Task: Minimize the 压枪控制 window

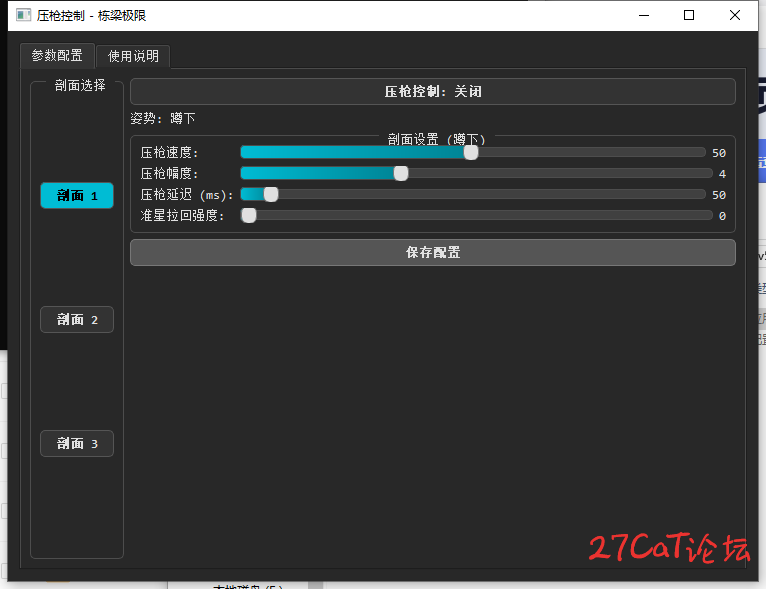Action: 644,15
